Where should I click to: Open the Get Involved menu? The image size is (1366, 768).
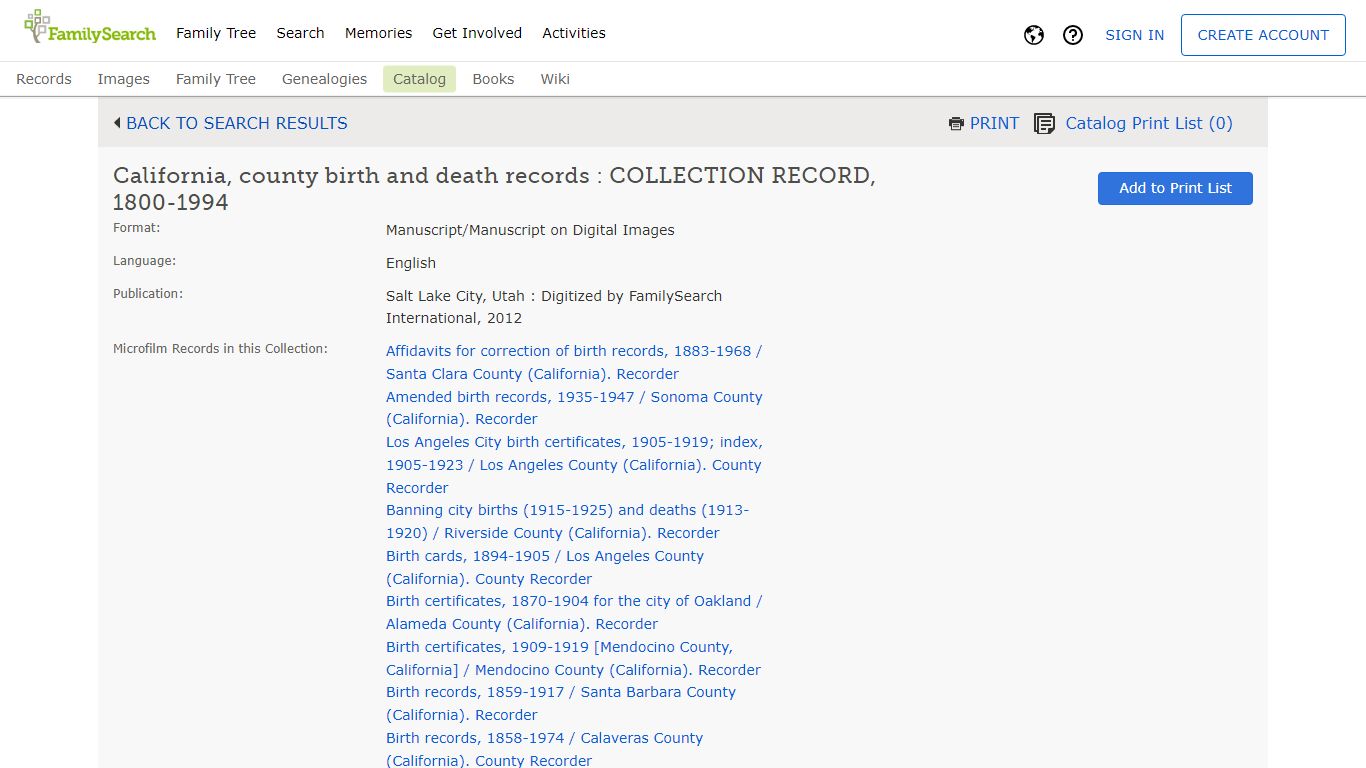tap(477, 33)
